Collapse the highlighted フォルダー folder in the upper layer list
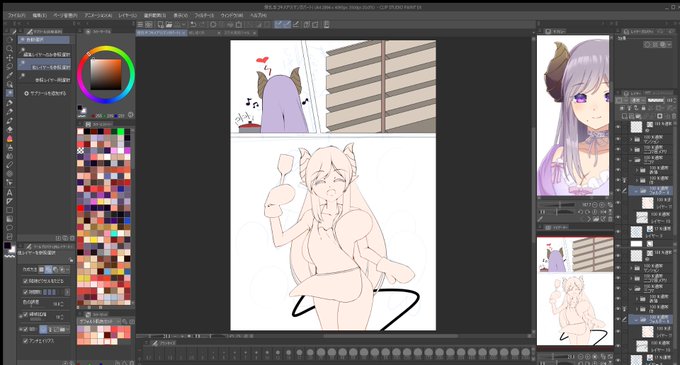680x365 pixels. [x=637, y=190]
